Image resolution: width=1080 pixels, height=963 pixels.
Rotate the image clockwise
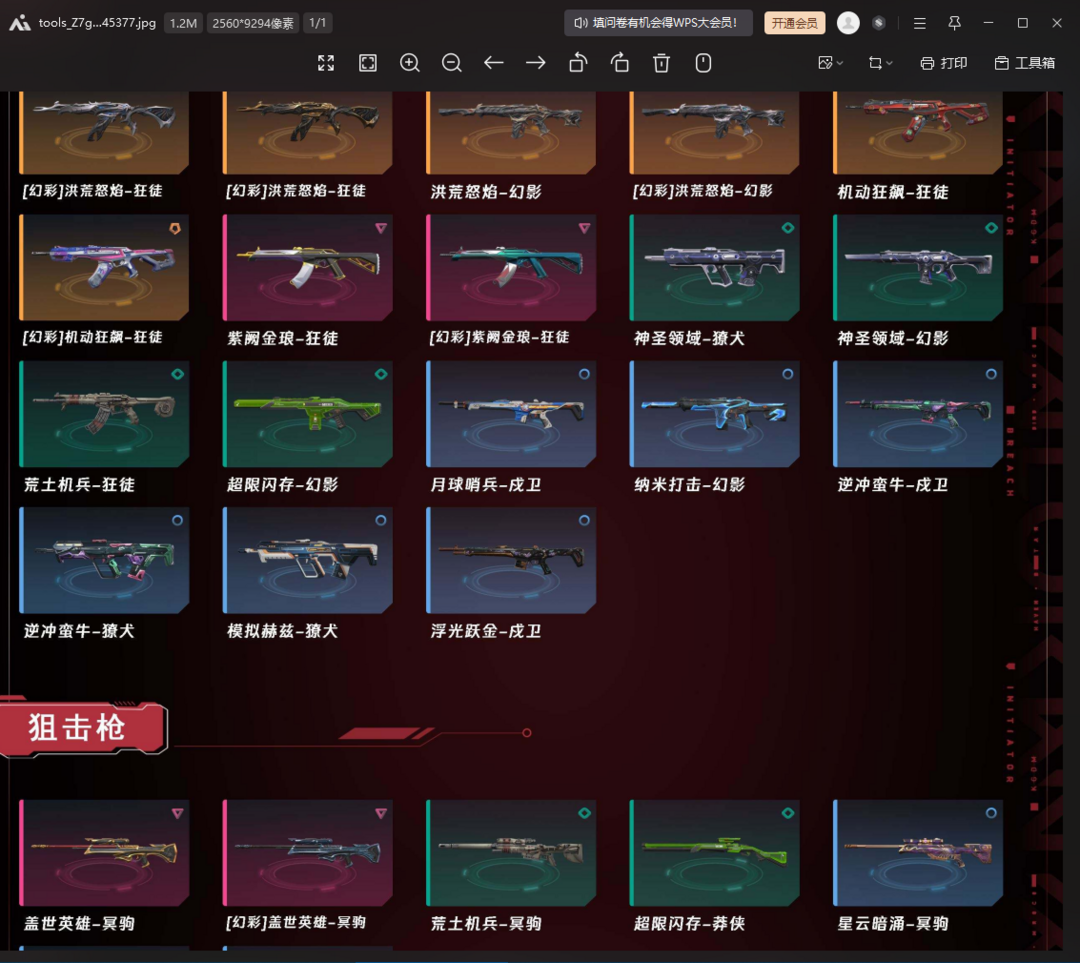click(620, 63)
